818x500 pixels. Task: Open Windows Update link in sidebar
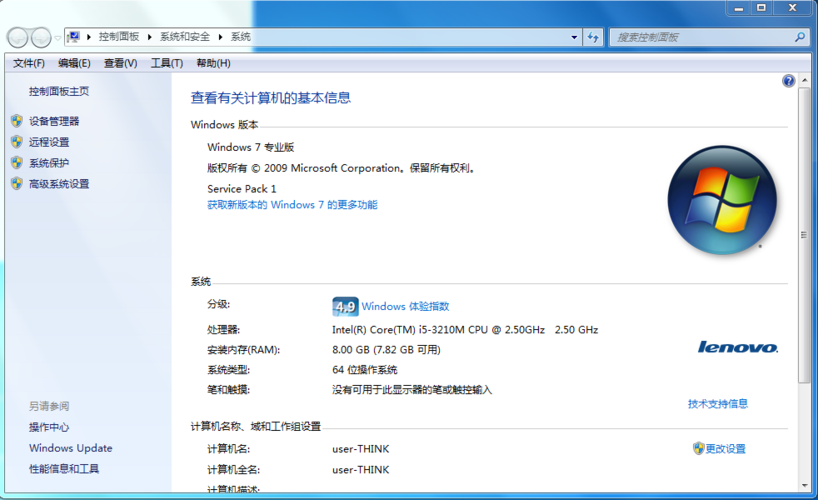[71, 448]
